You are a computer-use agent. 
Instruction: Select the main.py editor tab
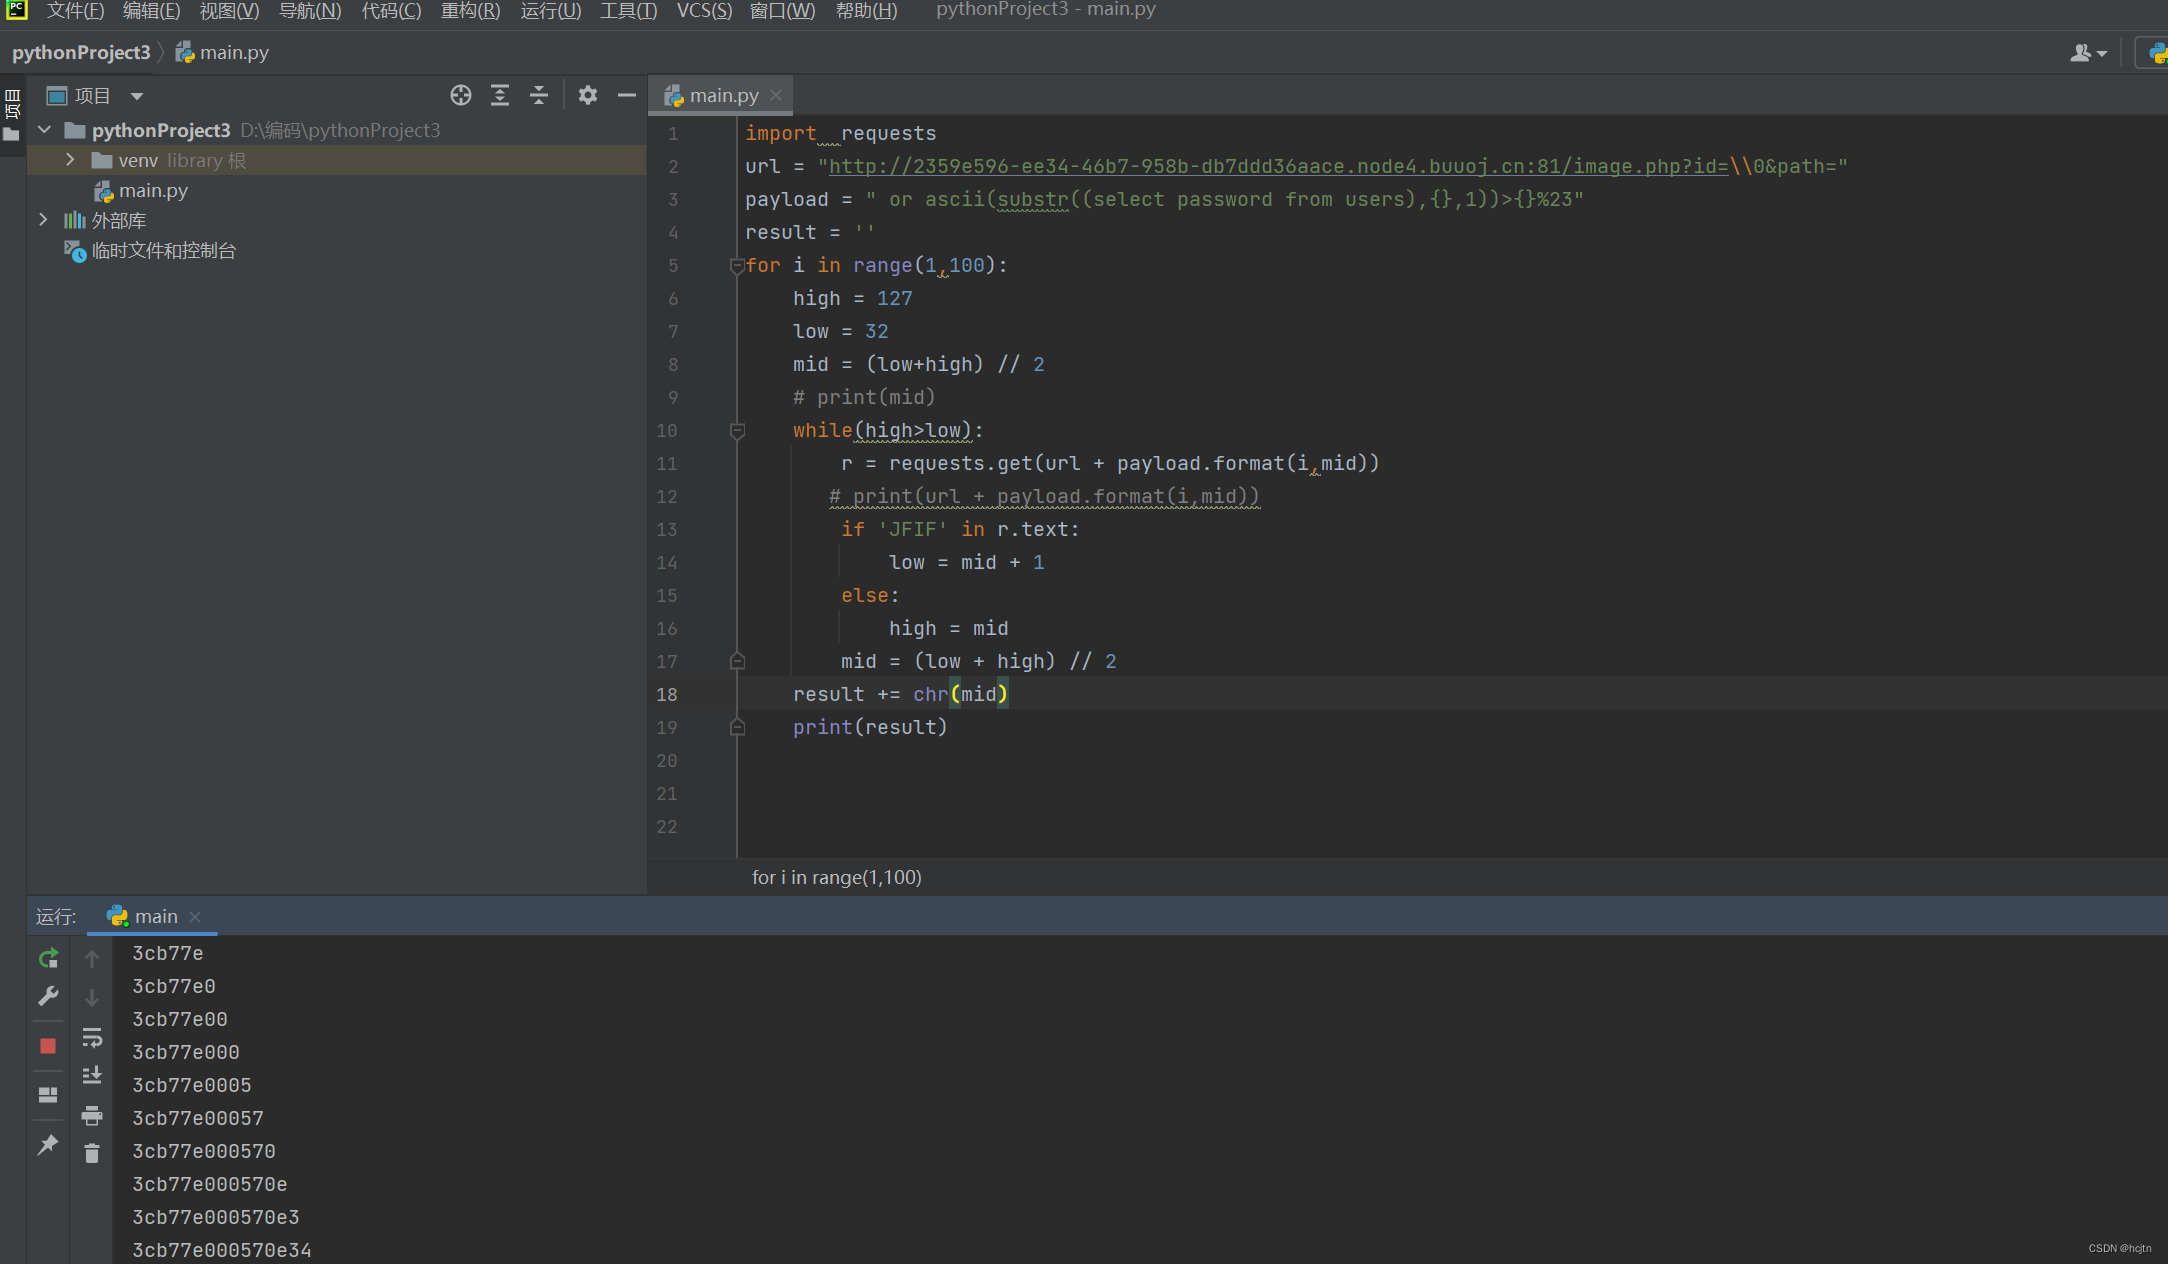[x=722, y=95]
